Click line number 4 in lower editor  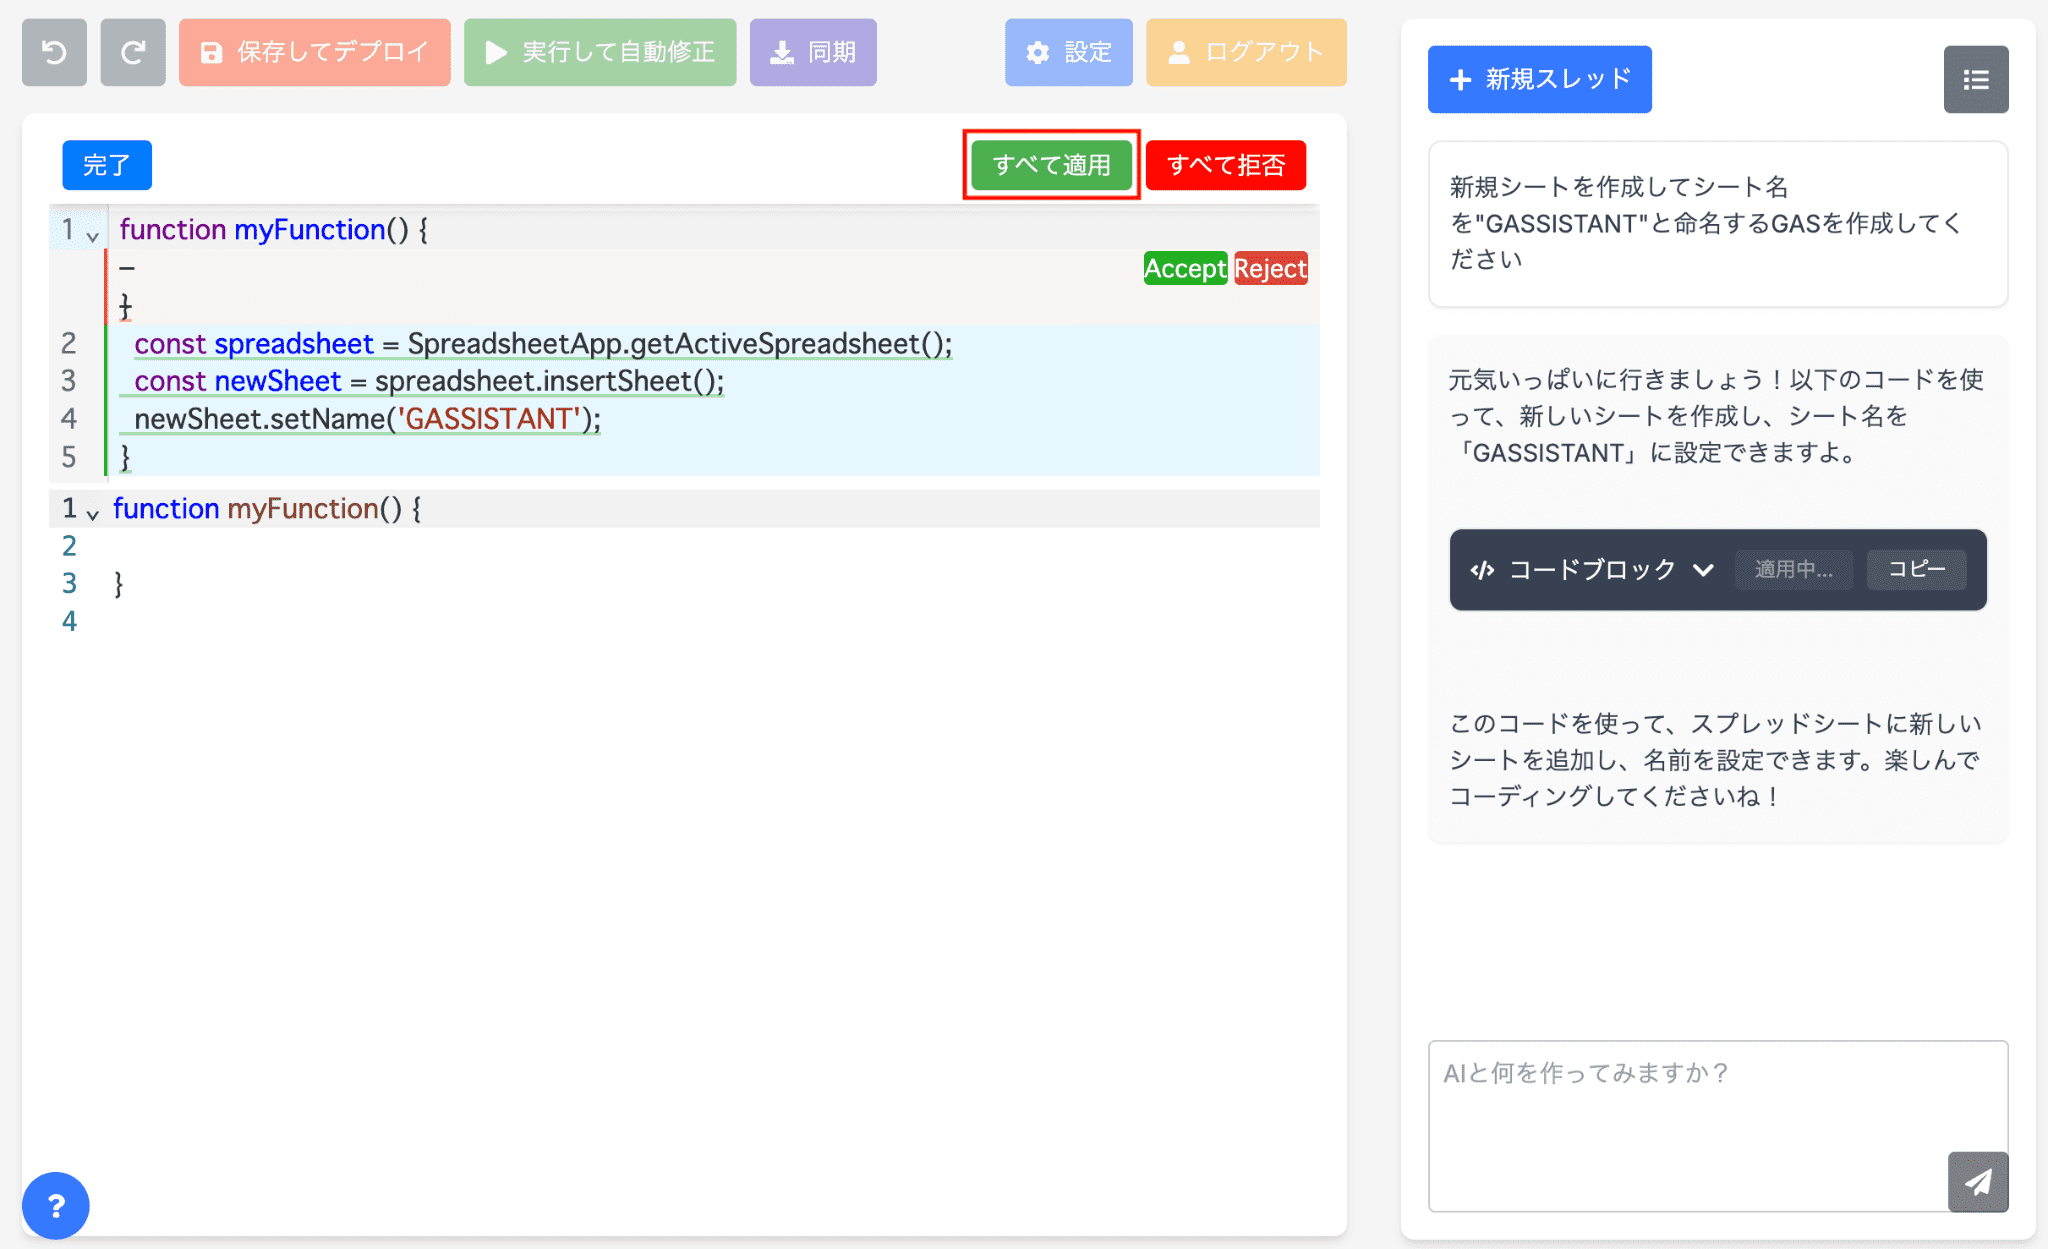tap(69, 621)
